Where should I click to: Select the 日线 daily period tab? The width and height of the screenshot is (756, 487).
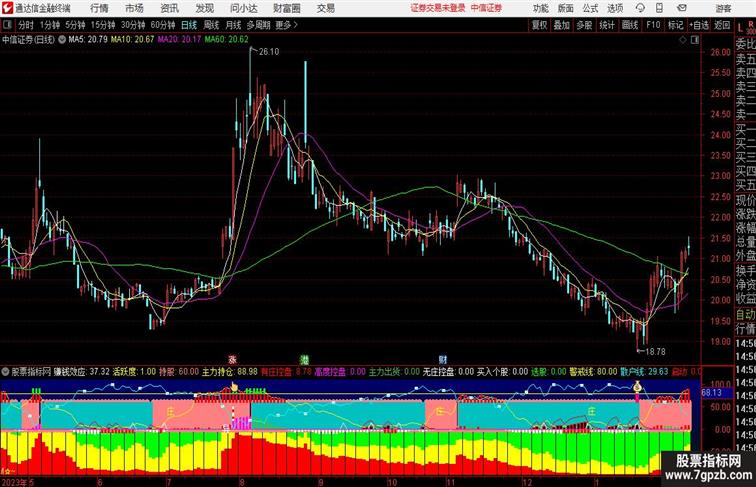pos(189,25)
